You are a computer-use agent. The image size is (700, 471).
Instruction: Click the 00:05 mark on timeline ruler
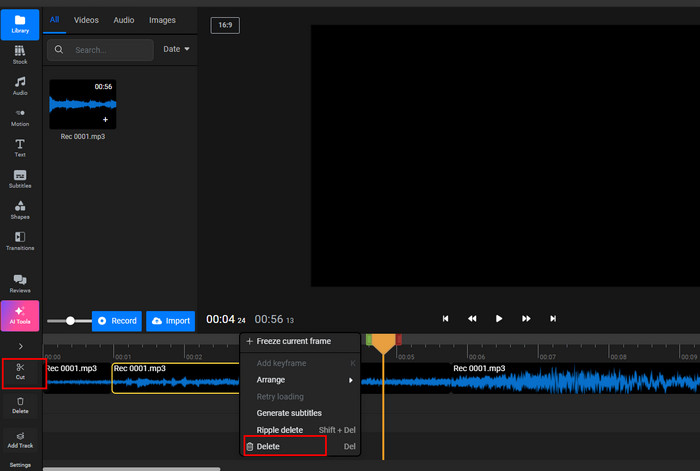click(x=406, y=357)
